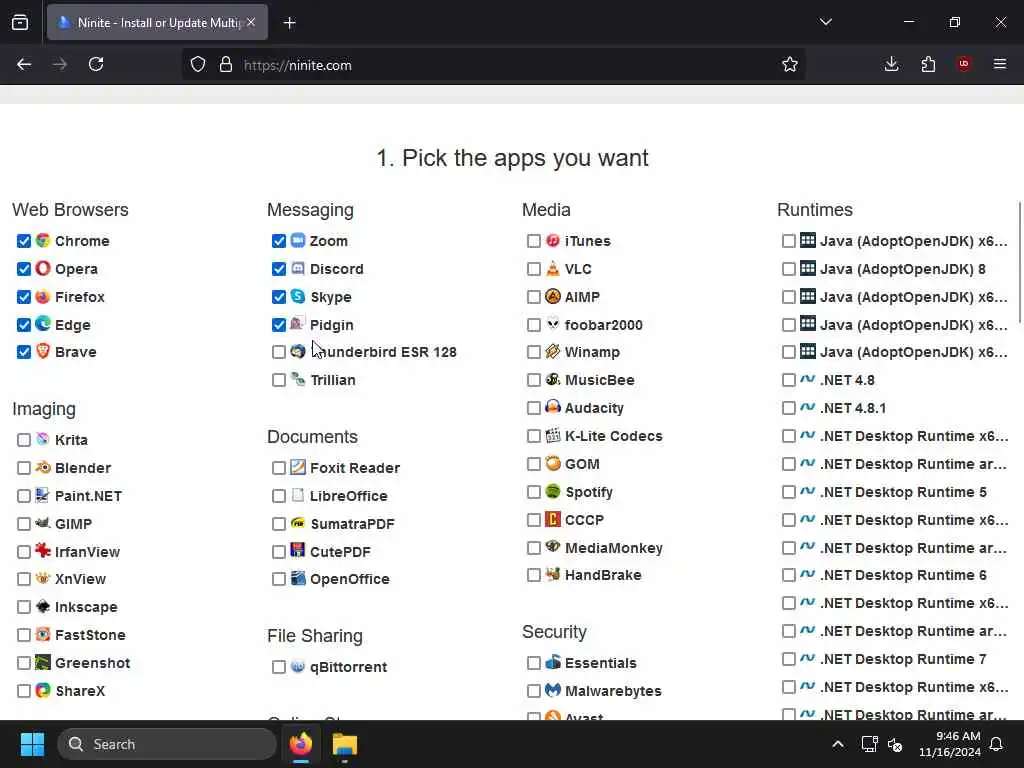Screen dimensions: 1024x768
Task: Check the Krita checkbox
Action: tap(24, 440)
